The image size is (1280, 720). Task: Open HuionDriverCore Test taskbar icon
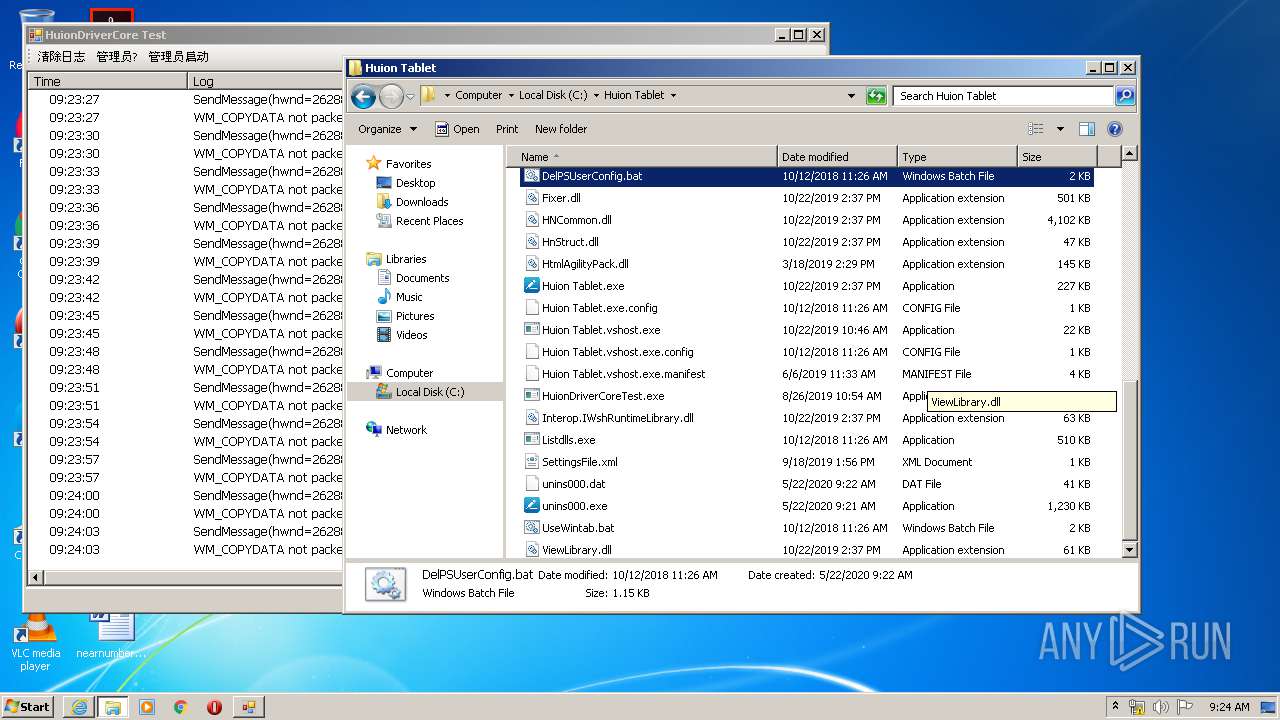[248, 706]
